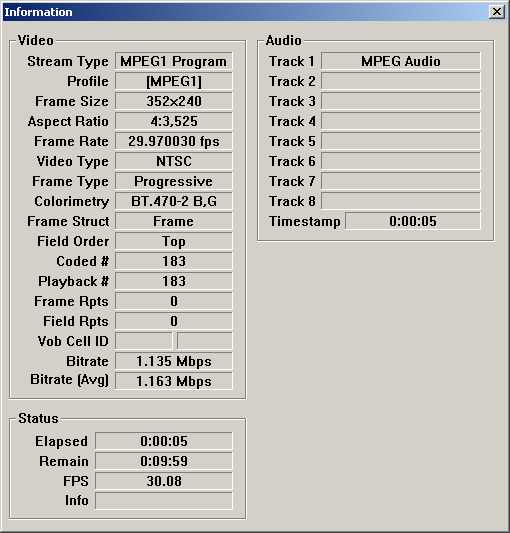
Task: Click the Frame Size 352x240 field
Action: 174,101
